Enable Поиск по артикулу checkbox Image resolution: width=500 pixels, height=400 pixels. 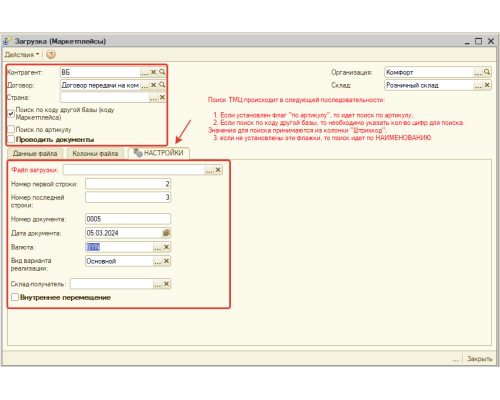(x=11, y=129)
